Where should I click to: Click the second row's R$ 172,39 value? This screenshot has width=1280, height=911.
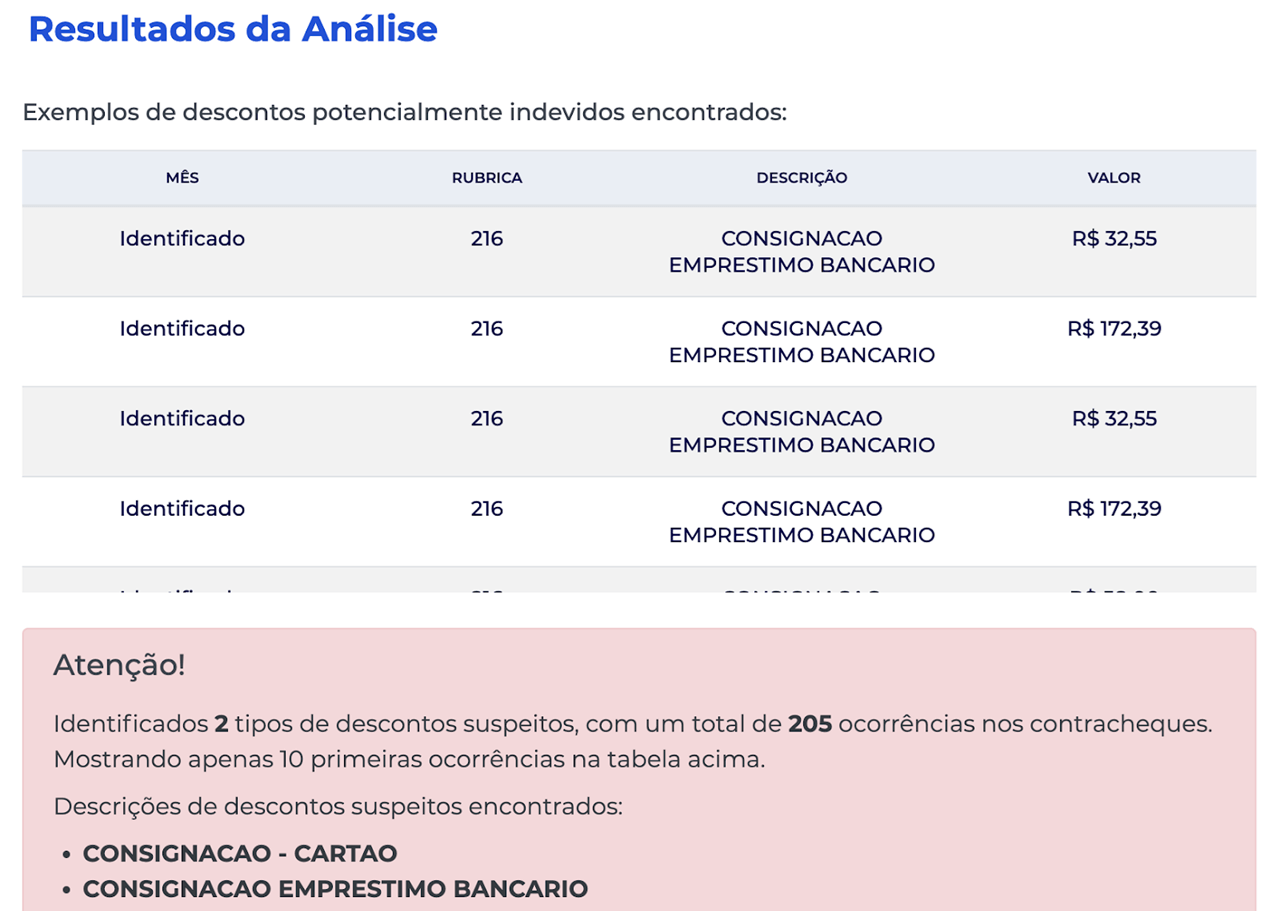tap(1114, 328)
